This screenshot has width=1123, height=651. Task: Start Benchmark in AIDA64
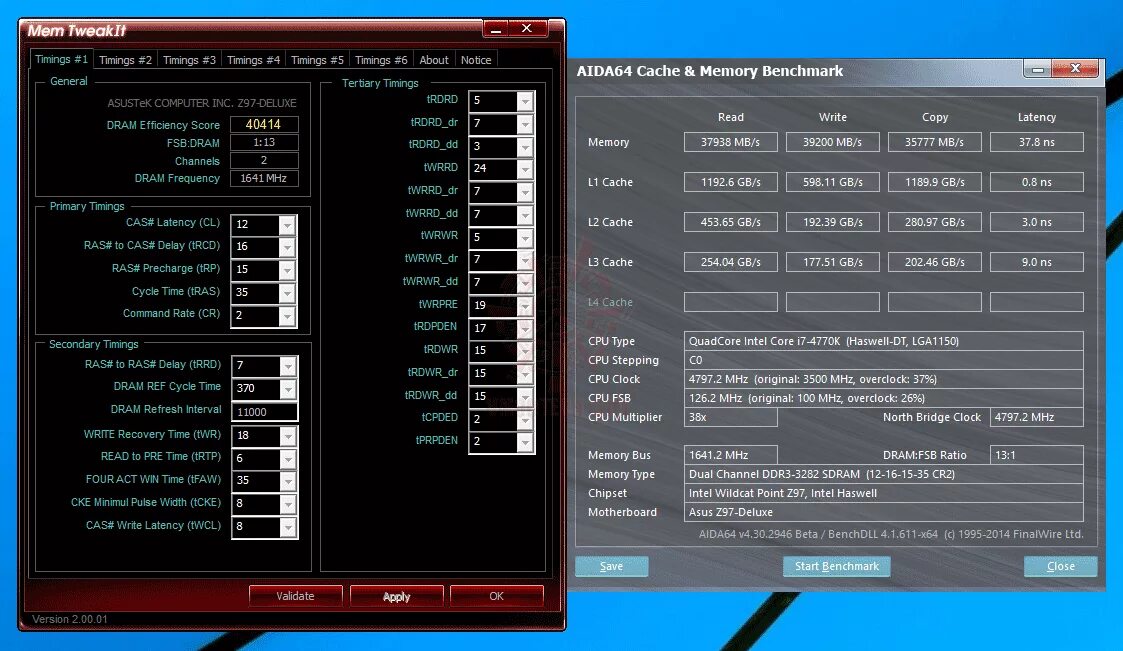[x=837, y=566]
